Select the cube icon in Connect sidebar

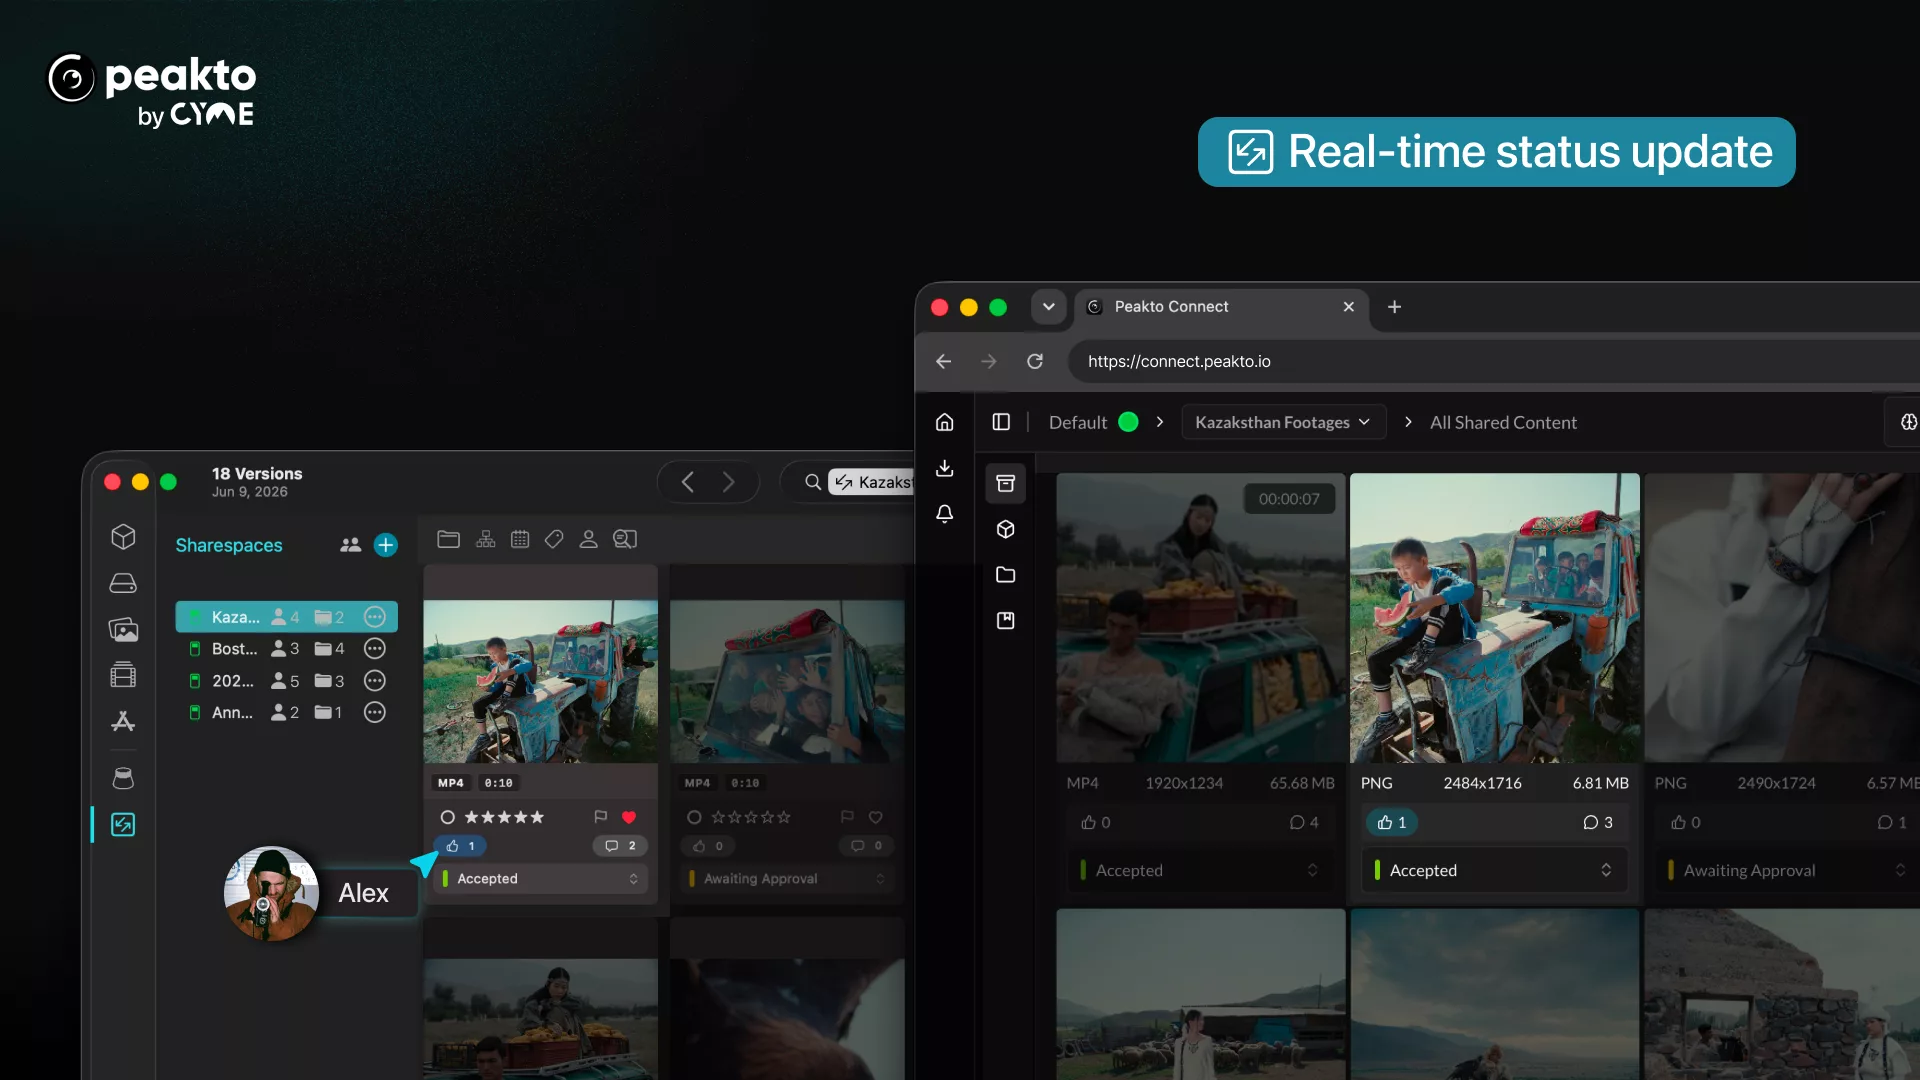1006,529
